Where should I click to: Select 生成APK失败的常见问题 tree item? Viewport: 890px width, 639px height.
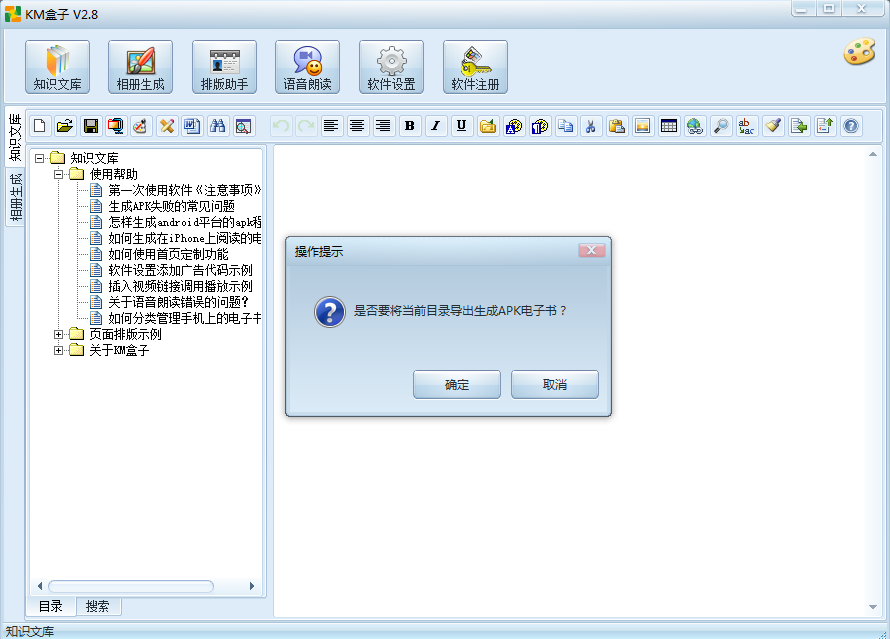171,206
